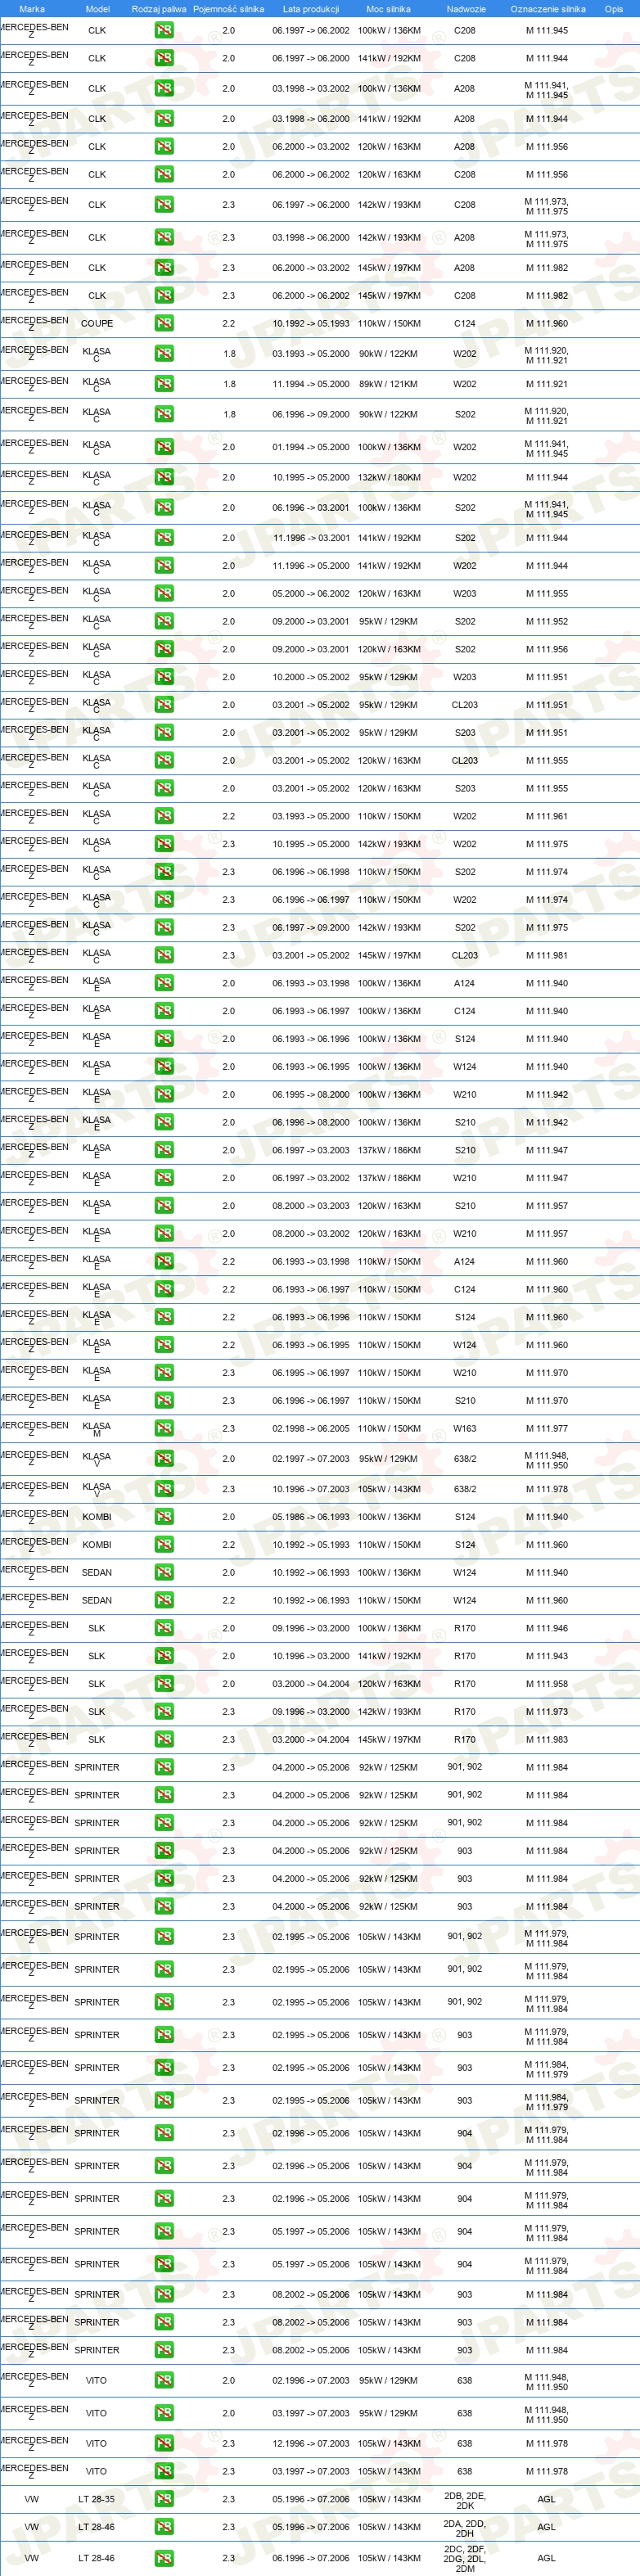Click the fuel icon in SLK M 111.946 row
This screenshot has height=2576, width=640.
164,1628
